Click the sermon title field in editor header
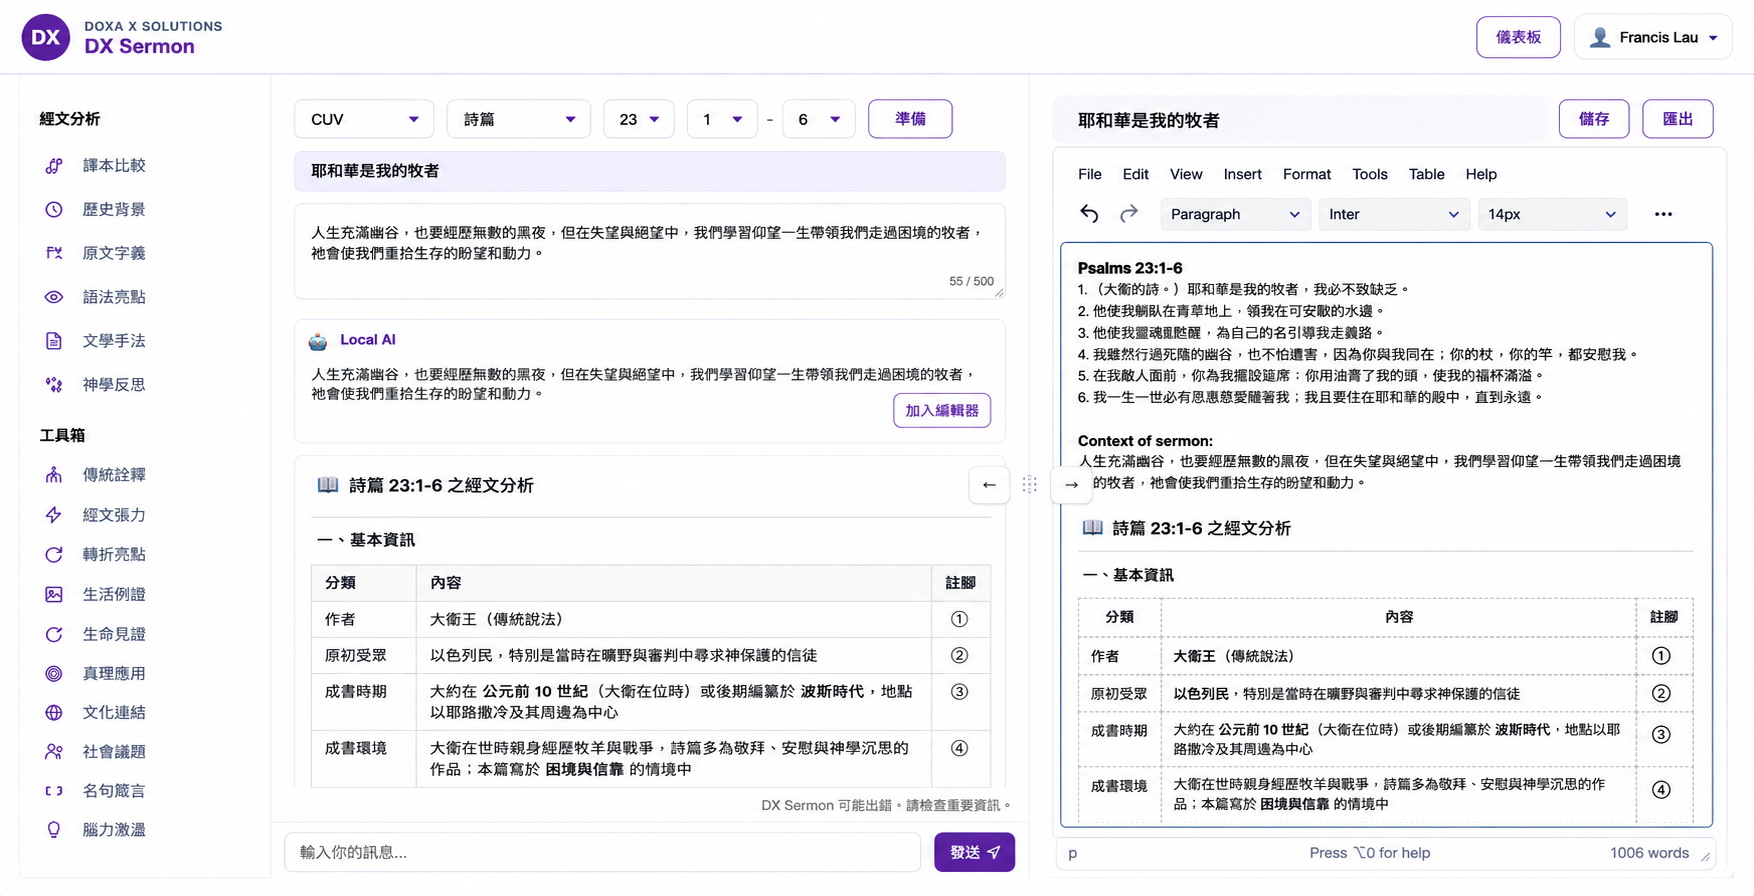The height and width of the screenshot is (896, 1754). 1300,120
